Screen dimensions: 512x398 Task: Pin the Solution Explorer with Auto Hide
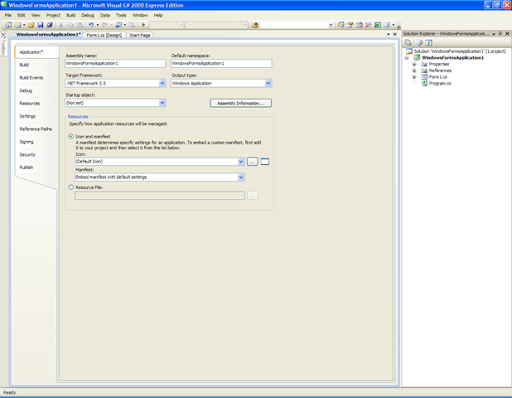click(500, 34)
